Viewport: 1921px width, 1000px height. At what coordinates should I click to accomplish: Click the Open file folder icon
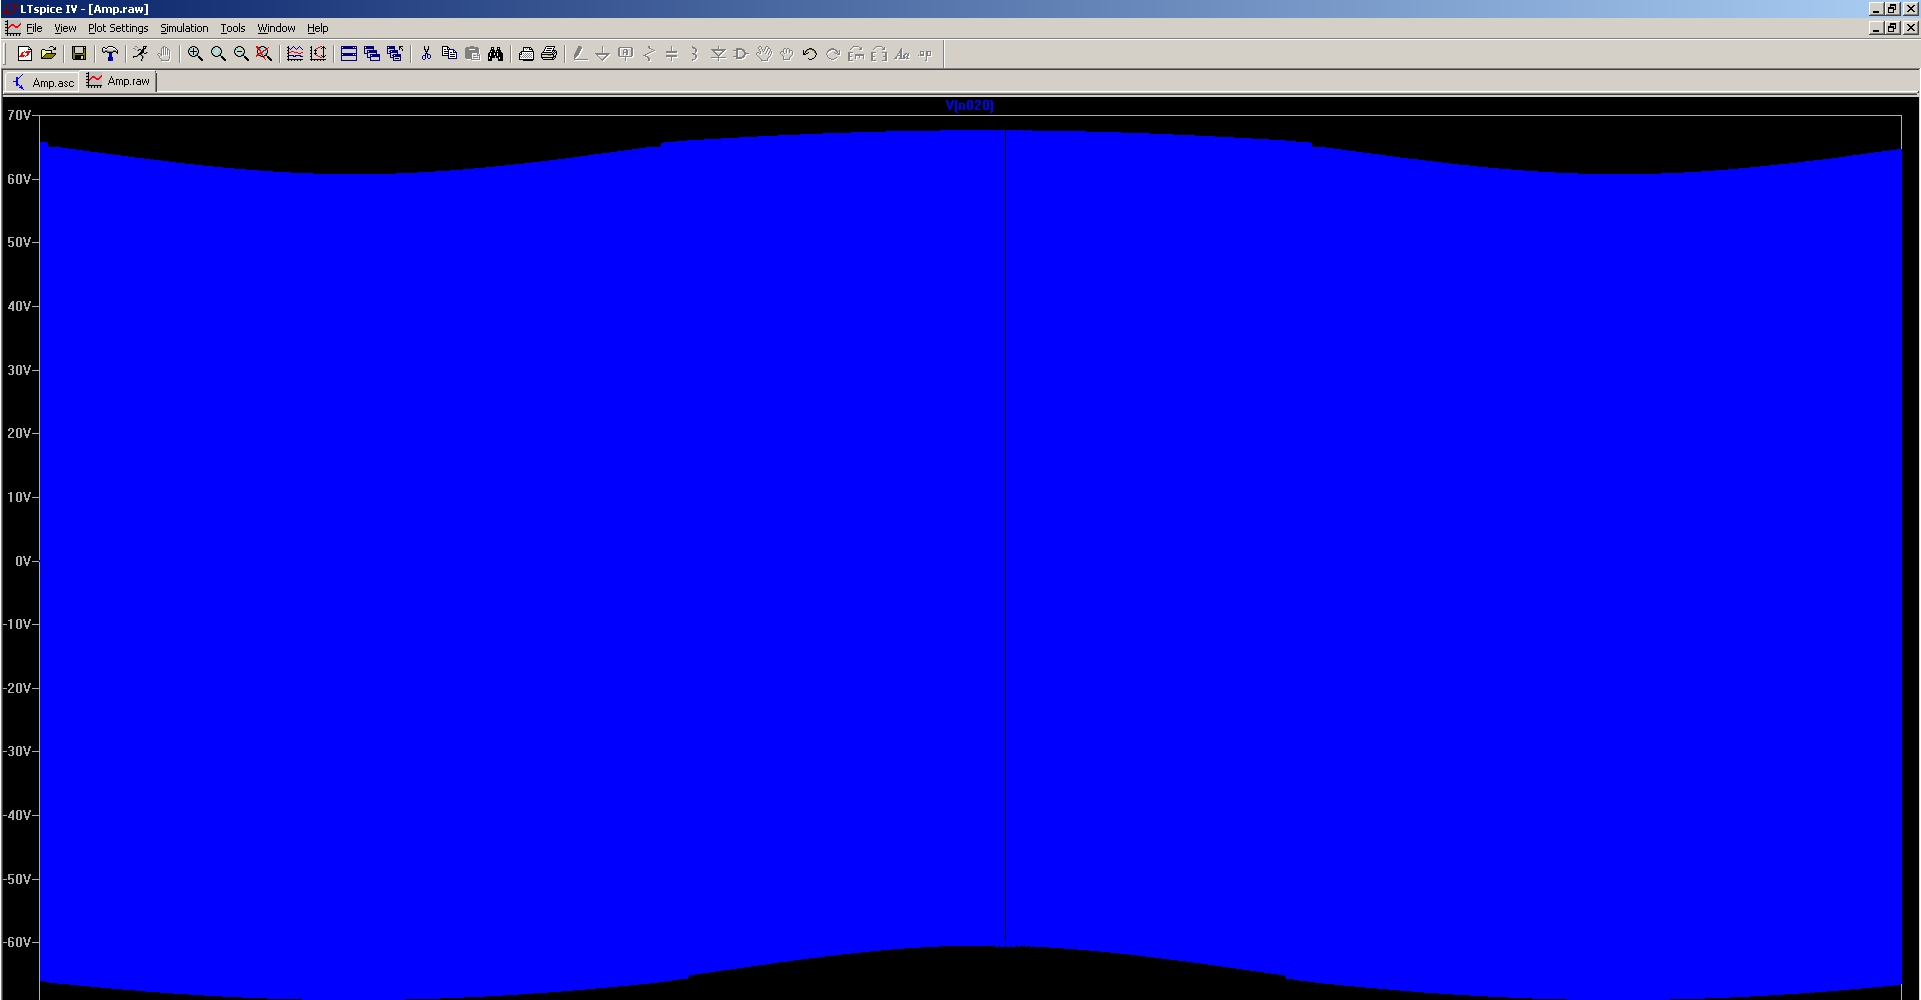pyautogui.click(x=48, y=54)
